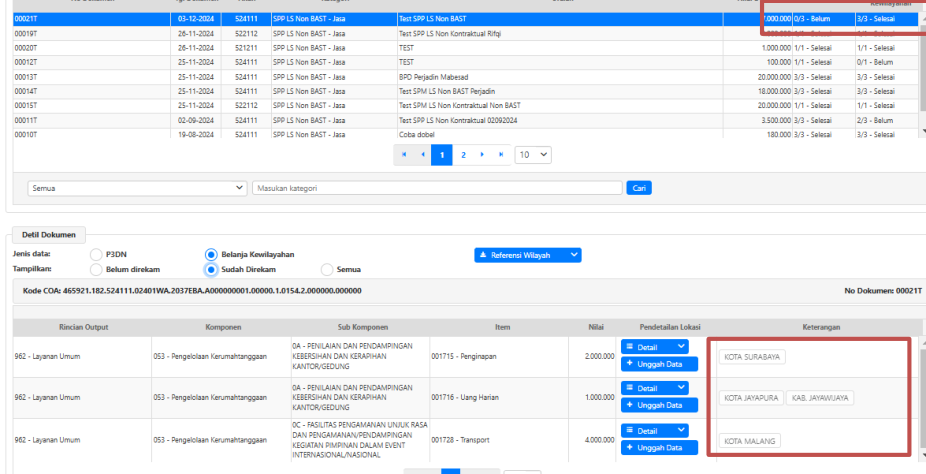
Task: Click the Cari search button
Action: pyautogui.click(x=638, y=188)
